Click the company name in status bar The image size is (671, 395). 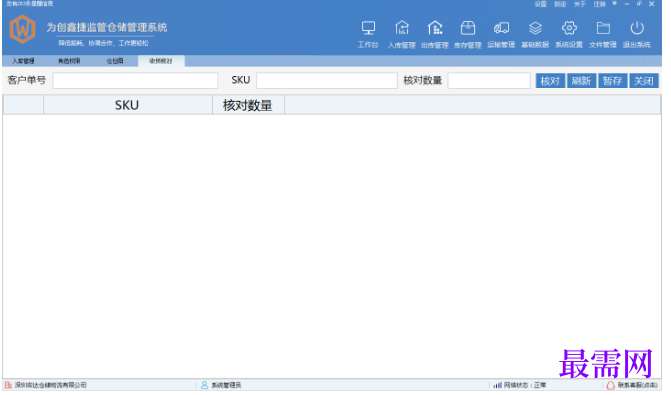50,385
